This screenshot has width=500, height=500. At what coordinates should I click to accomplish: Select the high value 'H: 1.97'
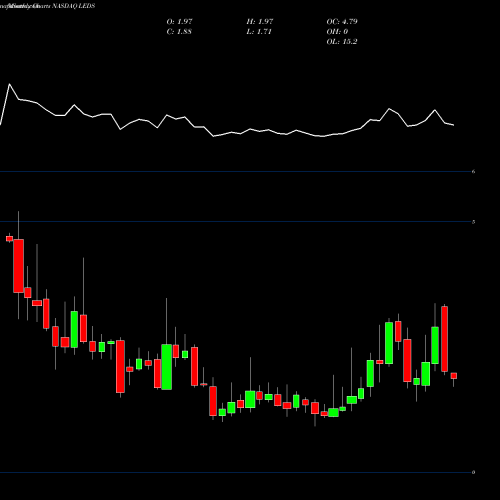pos(260,21)
